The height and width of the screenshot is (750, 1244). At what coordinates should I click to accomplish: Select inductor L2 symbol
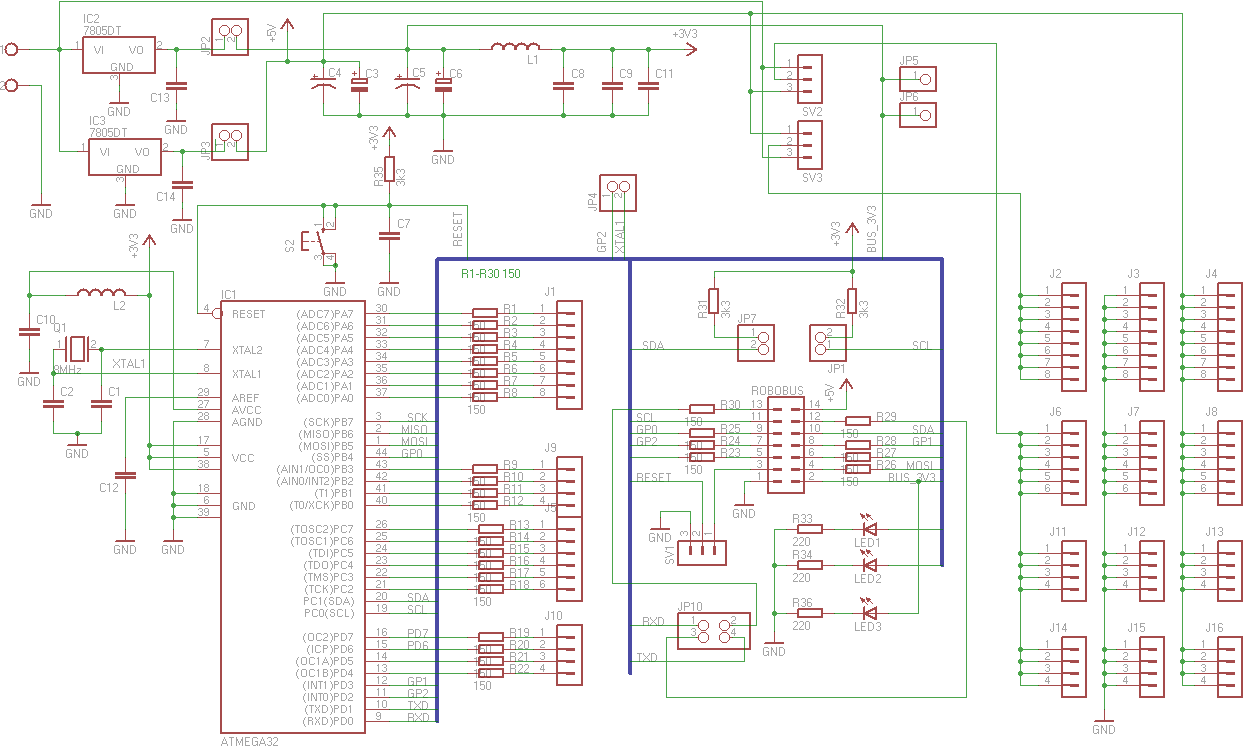101,293
